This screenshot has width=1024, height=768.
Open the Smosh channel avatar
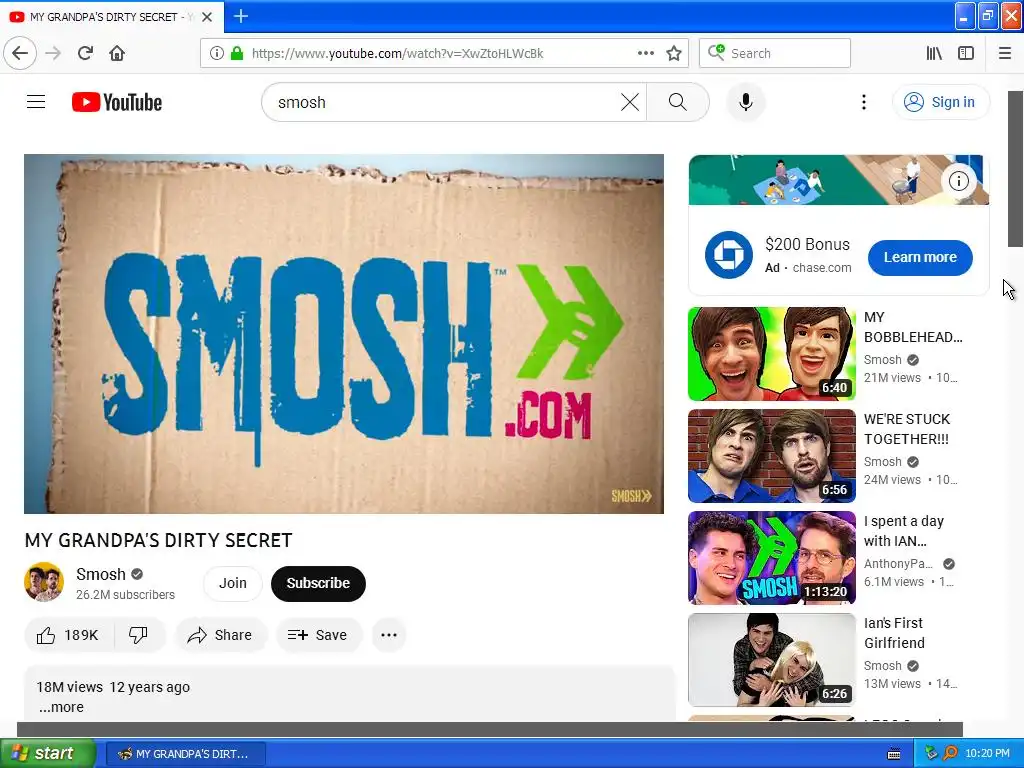[44, 582]
